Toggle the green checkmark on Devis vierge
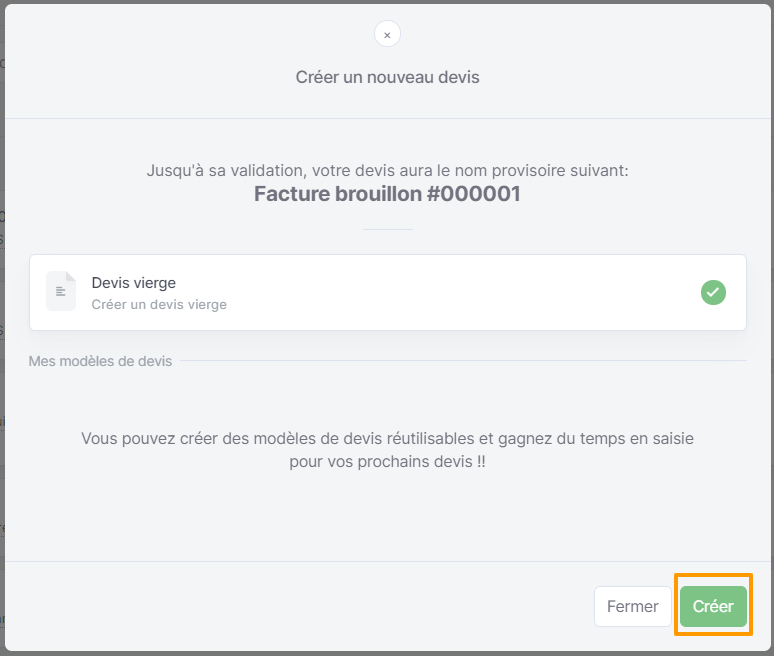 coord(713,292)
